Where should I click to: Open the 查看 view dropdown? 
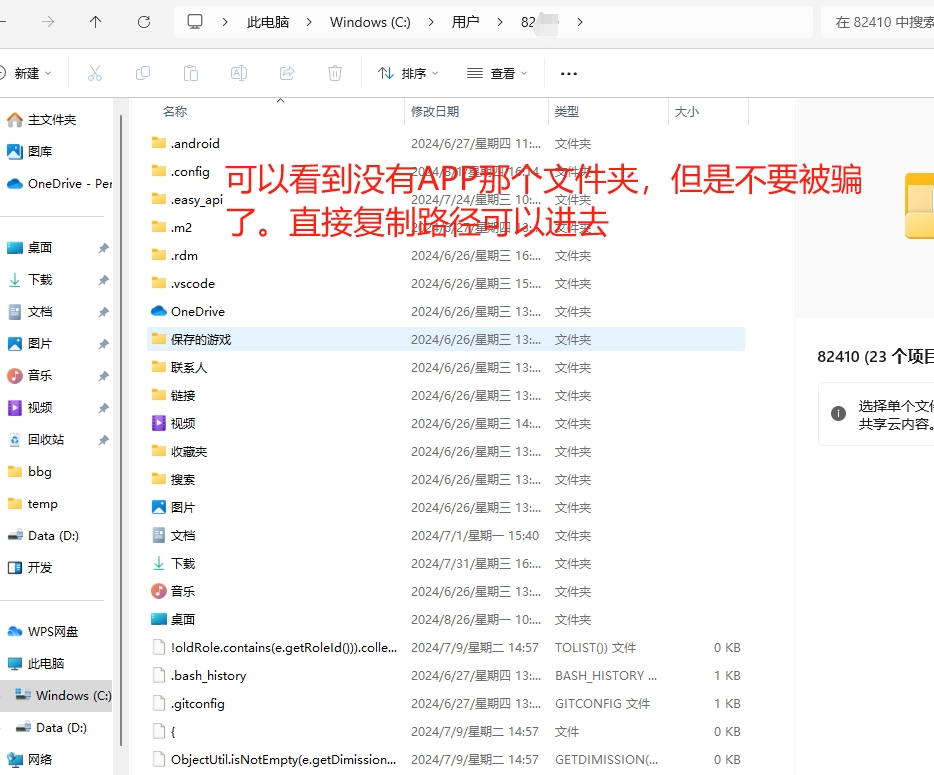pyautogui.click(x=497, y=73)
